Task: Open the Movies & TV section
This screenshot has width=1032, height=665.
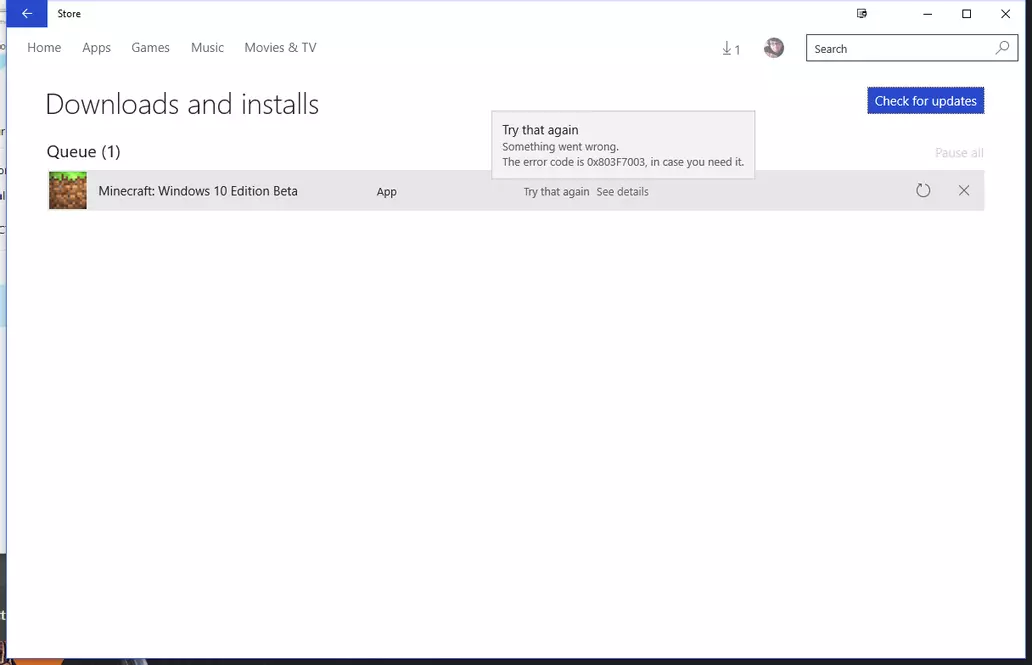Action: click(280, 47)
